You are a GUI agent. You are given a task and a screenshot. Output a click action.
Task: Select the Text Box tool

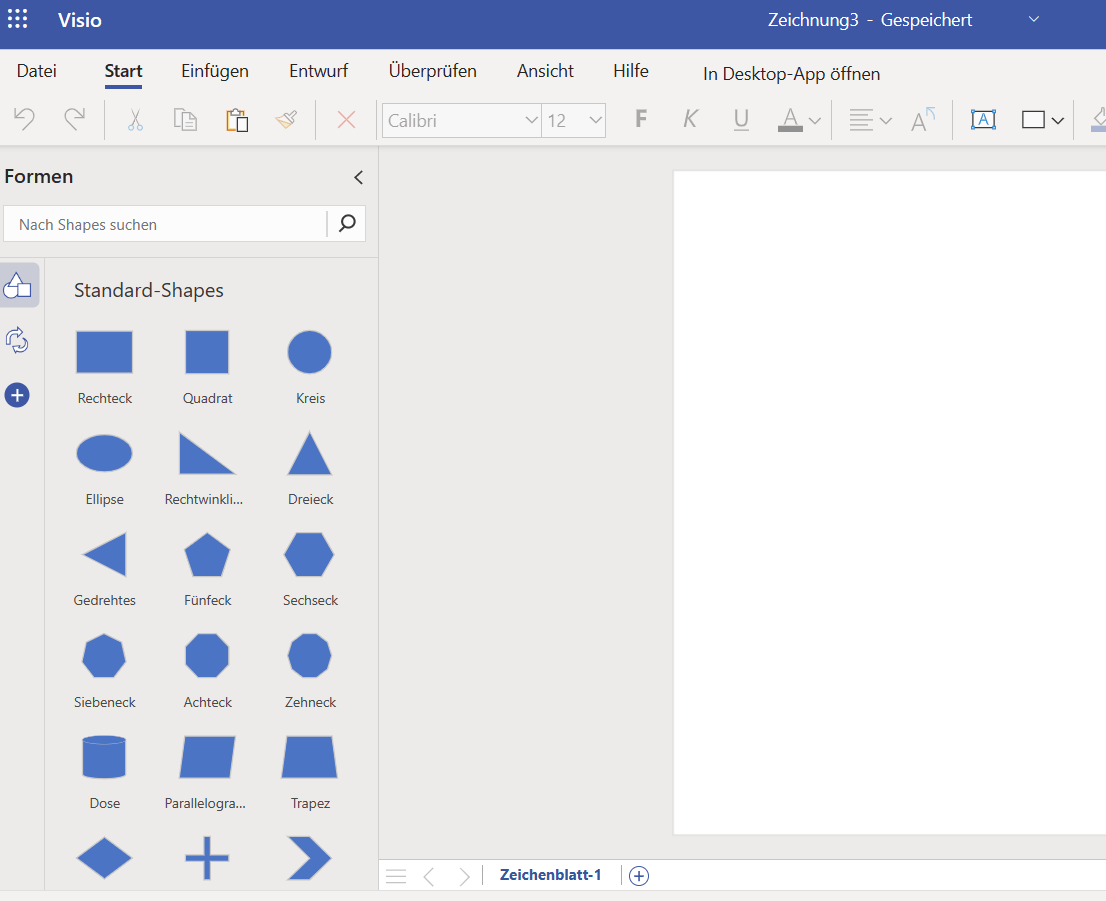pyautogui.click(x=983, y=119)
